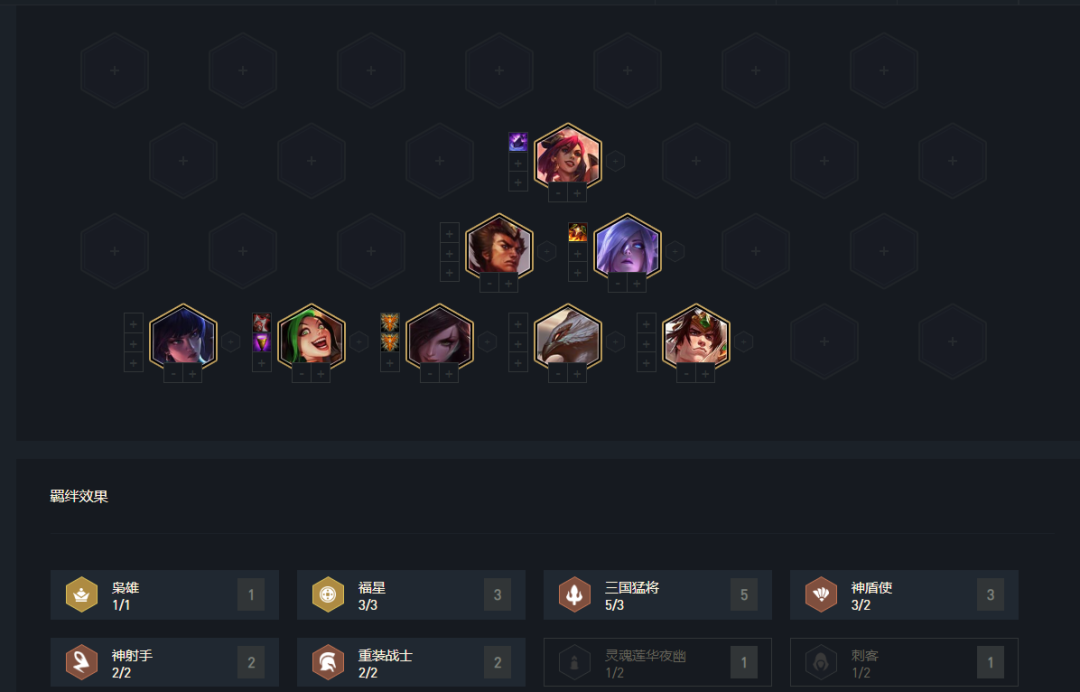This screenshot has width=1080, height=692.
Task: Click the 枭雄 trait crown icon
Action: [x=81, y=594]
